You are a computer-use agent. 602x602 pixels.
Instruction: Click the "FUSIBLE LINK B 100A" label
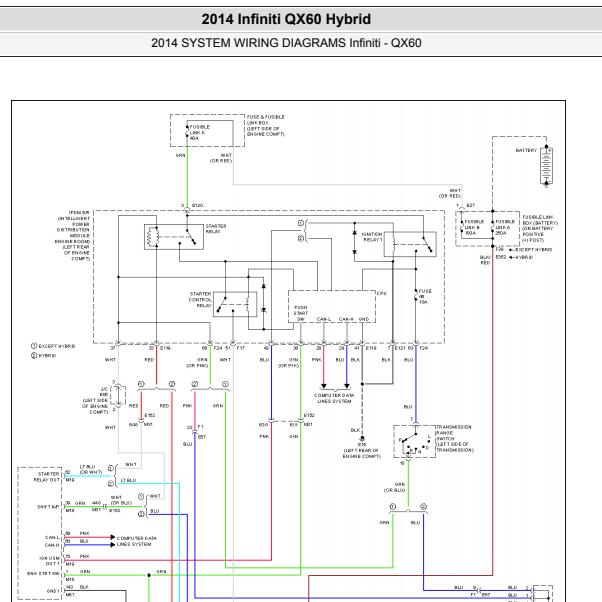click(x=474, y=227)
